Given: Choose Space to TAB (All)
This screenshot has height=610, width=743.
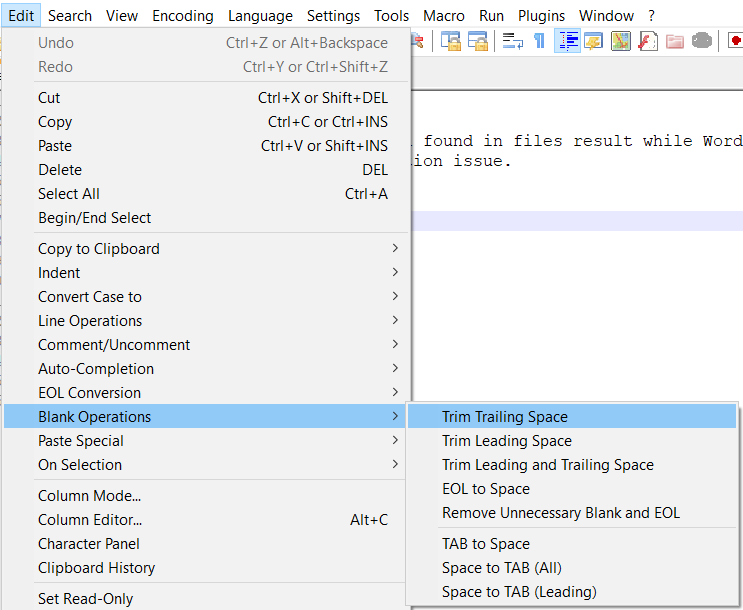Looking at the screenshot, I should pos(572,568).
